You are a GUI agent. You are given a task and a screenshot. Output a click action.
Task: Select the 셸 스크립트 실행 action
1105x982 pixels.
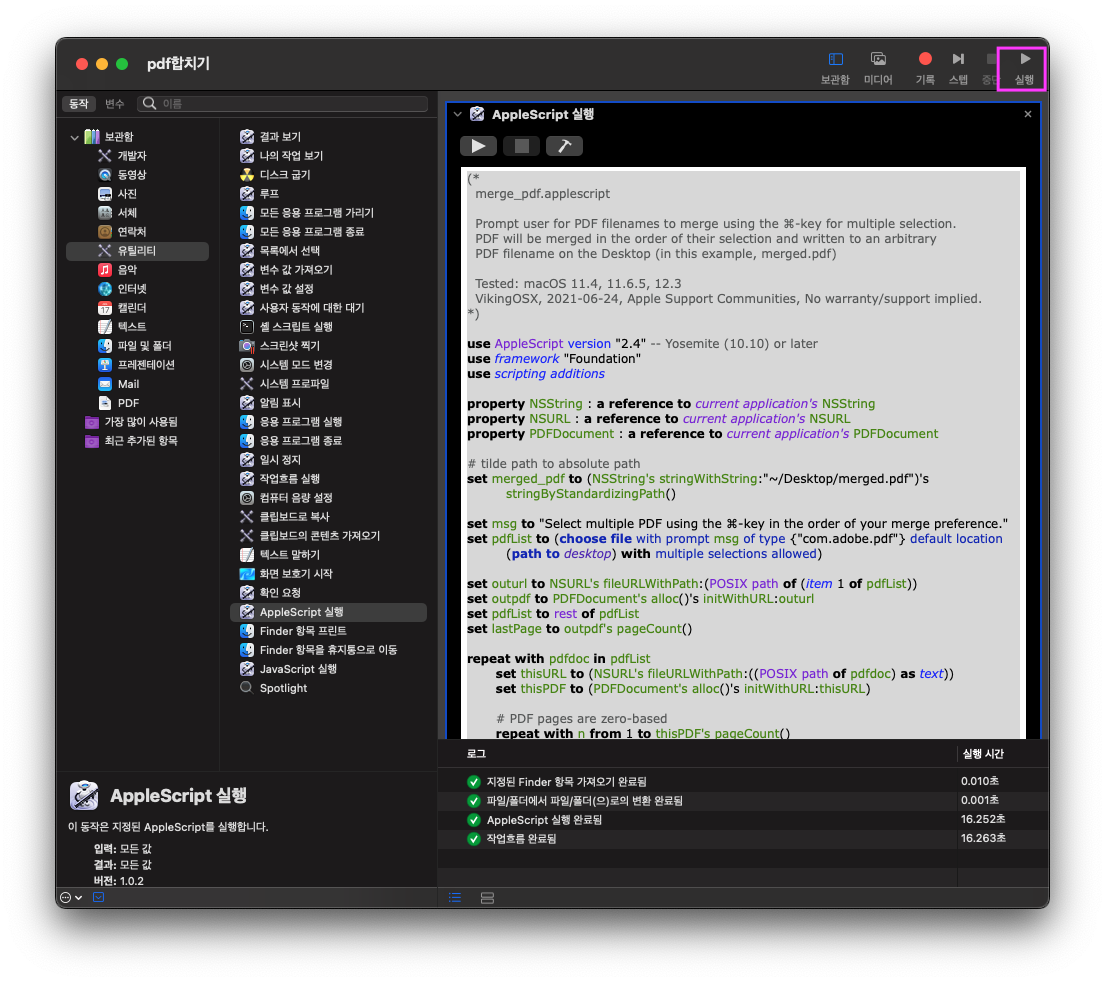[296, 327]
